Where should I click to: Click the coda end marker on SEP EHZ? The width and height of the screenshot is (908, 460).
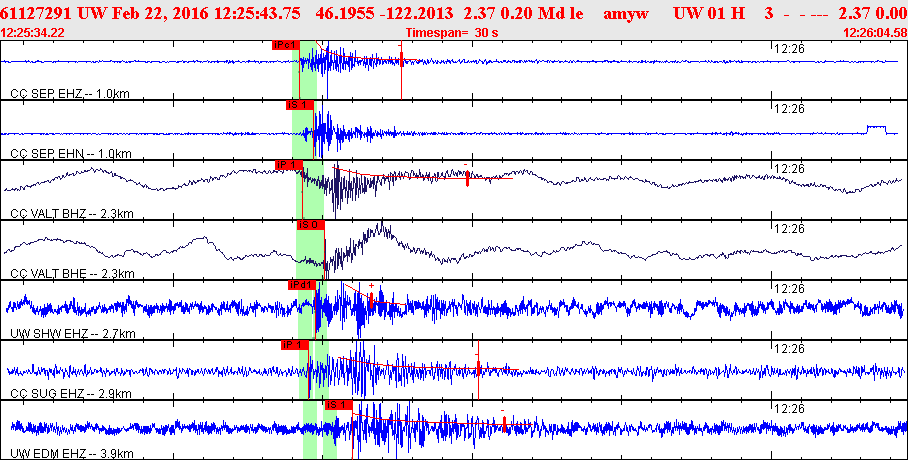tap(401, 59)
